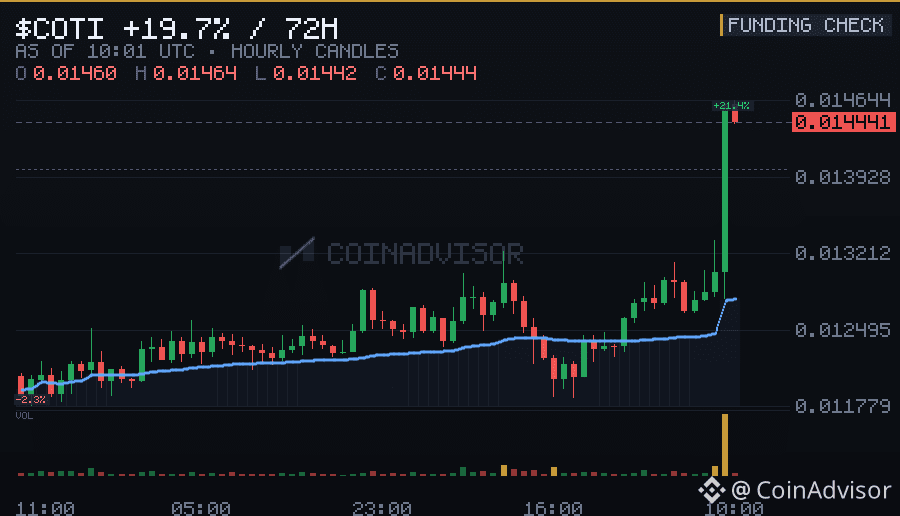
Task: Click the high value 0.01464
Action: coord(195,73)
